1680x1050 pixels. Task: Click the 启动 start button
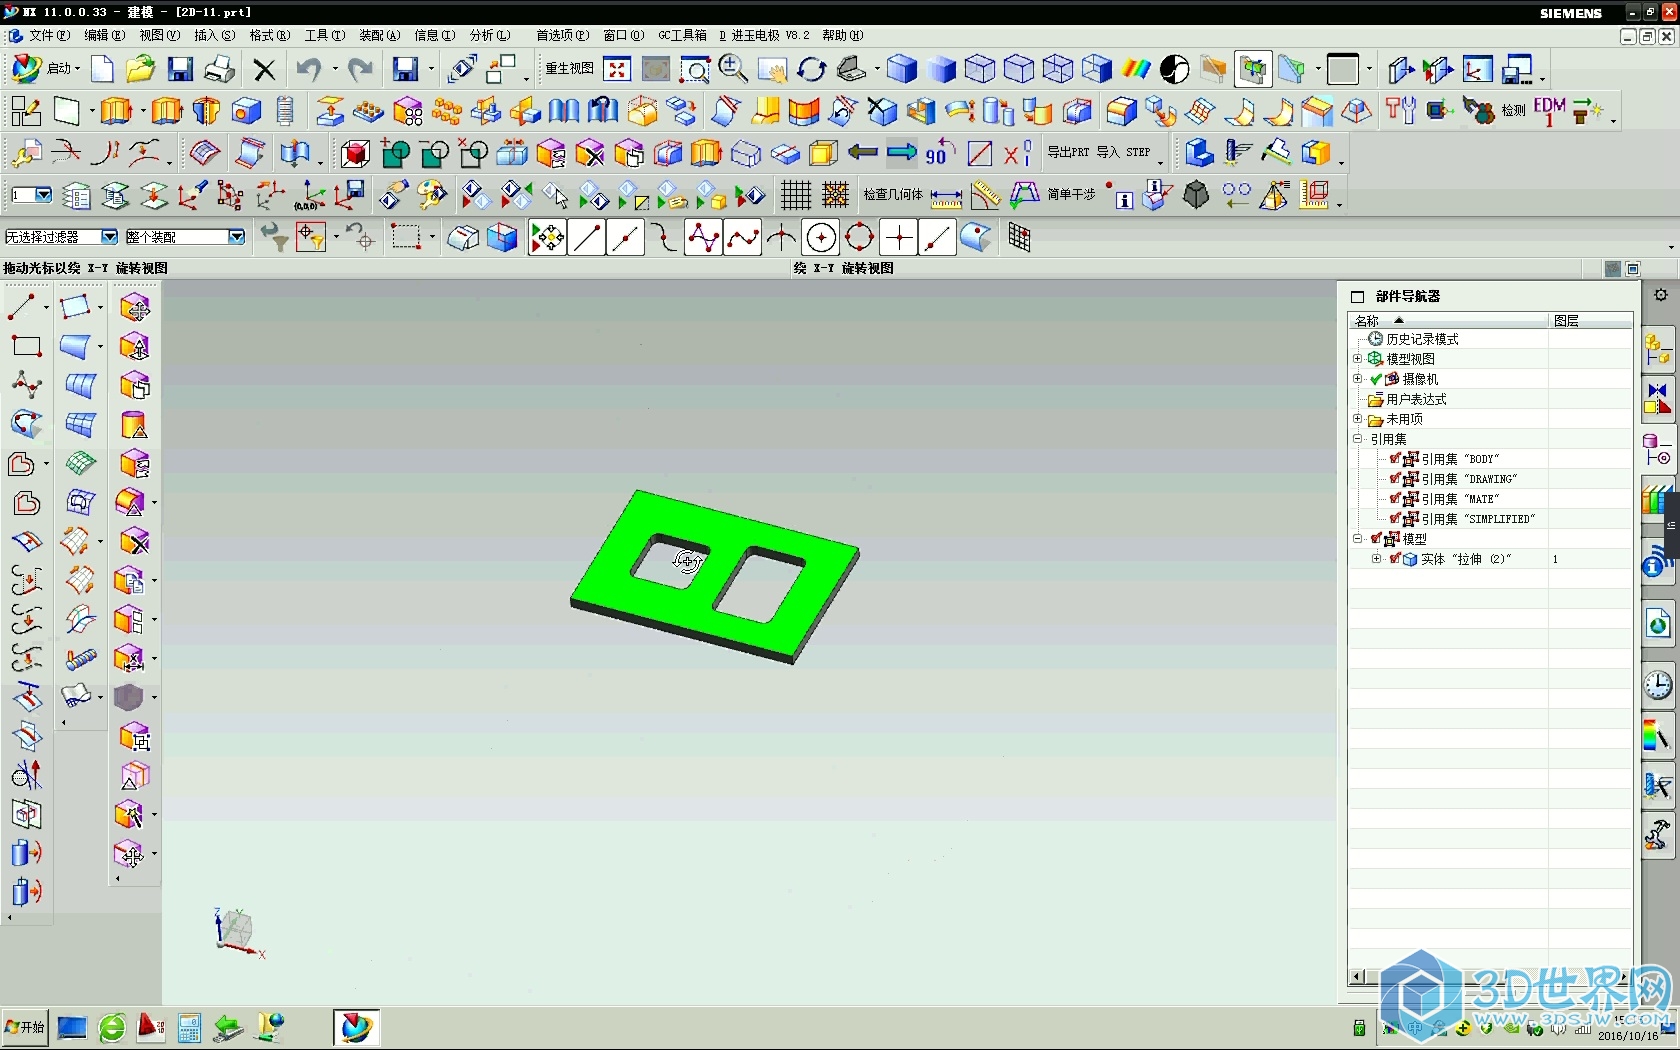tap(46, 69)
